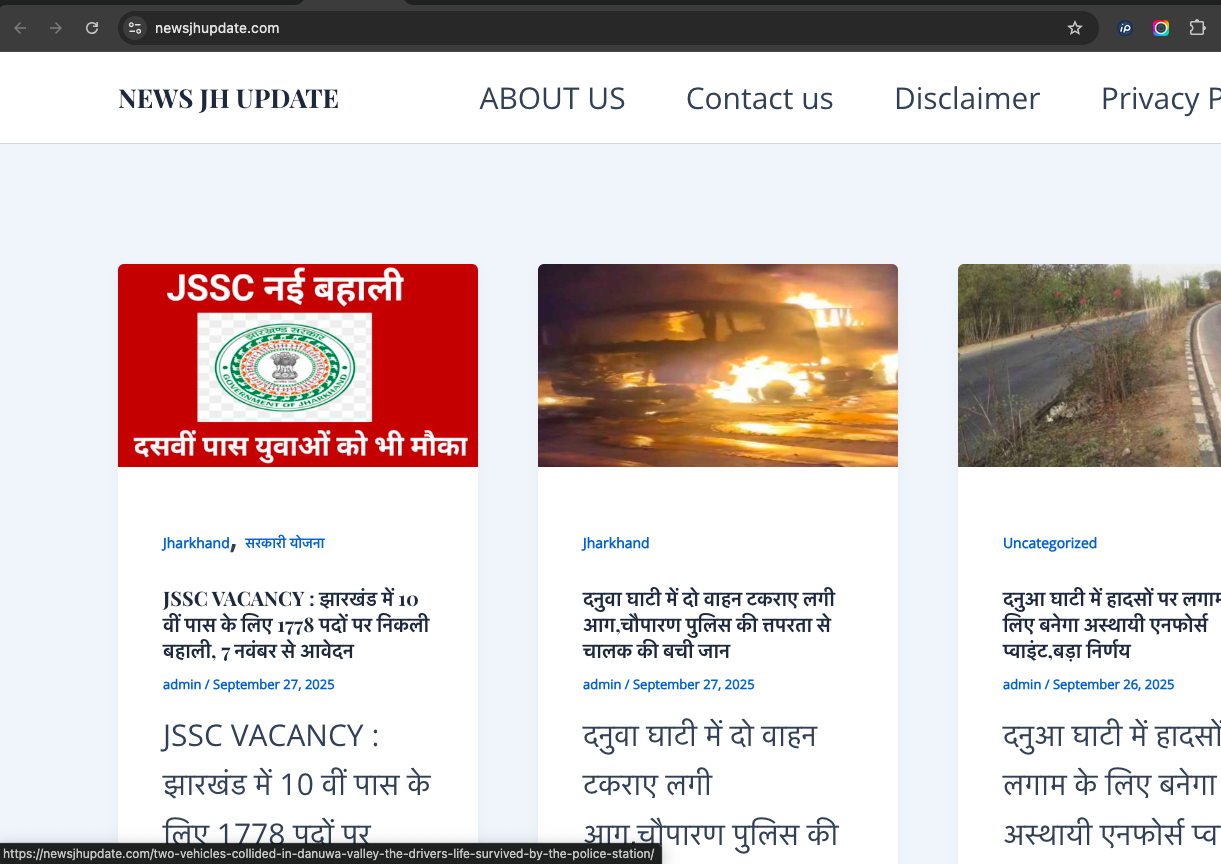Viewport: 1221px width, 864px height.
Task: Reload the page
Action: click(92, 28)
